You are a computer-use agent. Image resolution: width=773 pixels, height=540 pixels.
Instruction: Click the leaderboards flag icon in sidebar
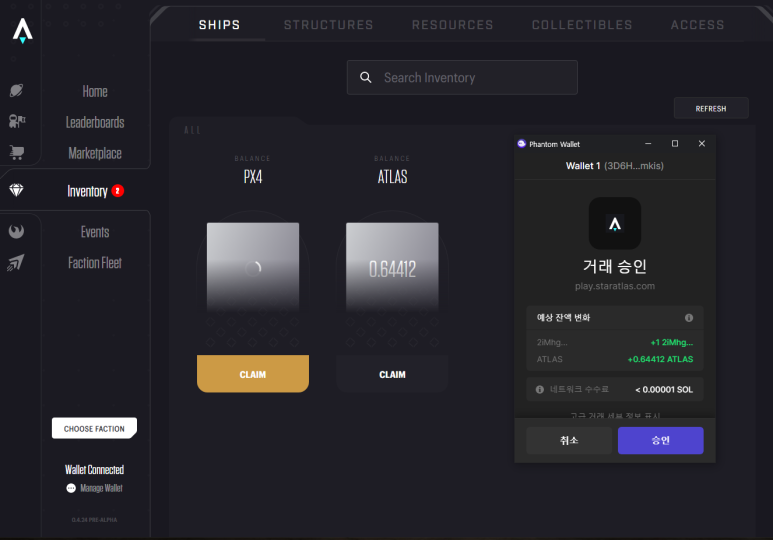coord(17,121)
